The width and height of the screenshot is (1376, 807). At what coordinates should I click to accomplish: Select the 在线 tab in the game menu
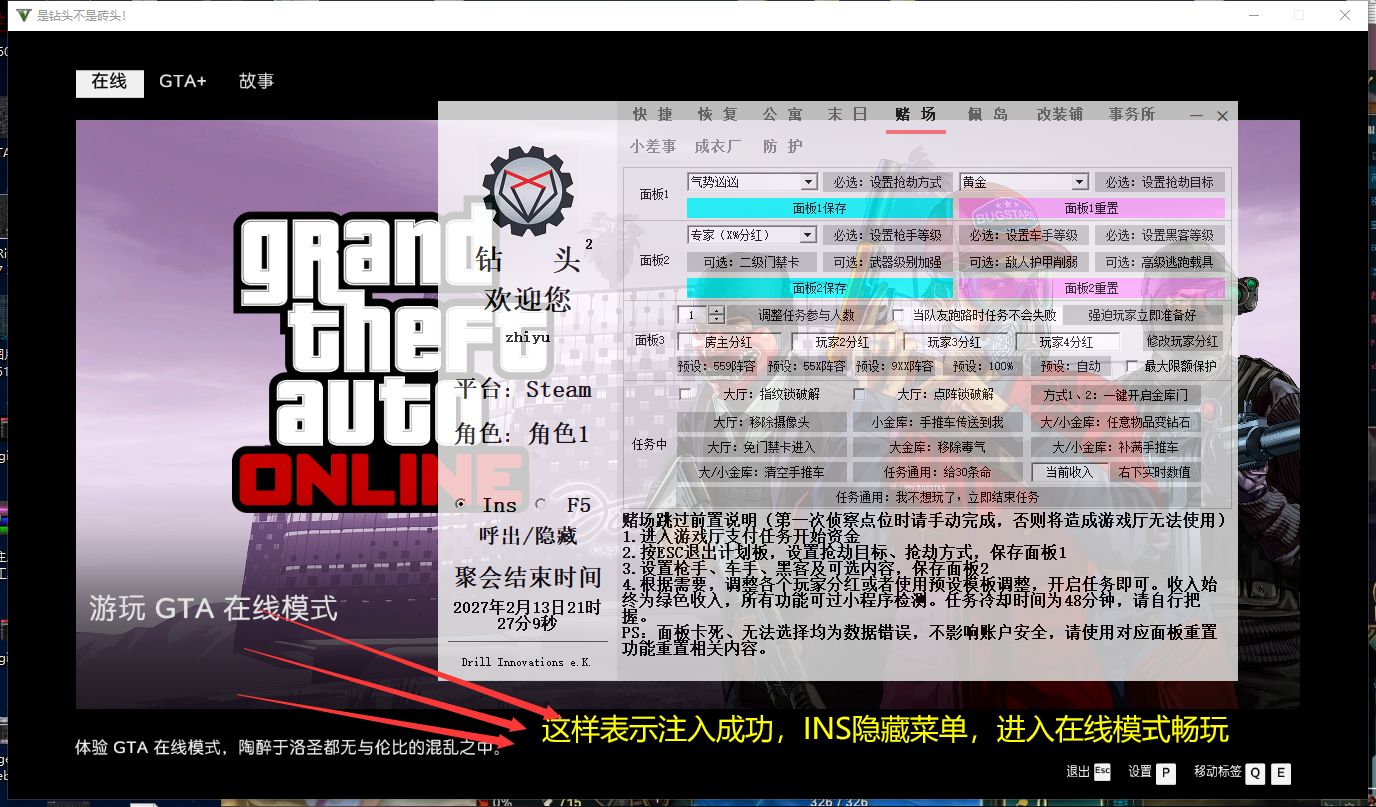point(109,82)
